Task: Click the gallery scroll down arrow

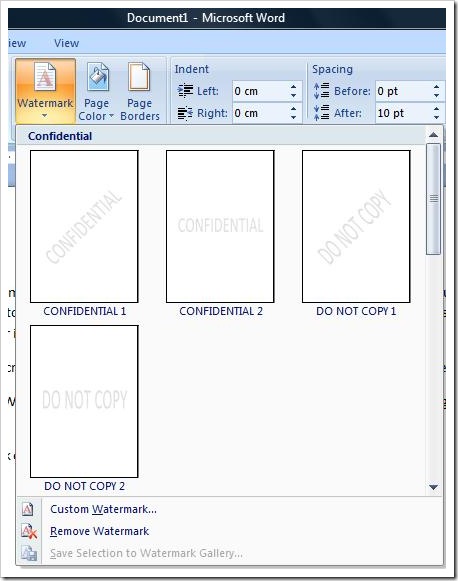Action: pos(433,487)
